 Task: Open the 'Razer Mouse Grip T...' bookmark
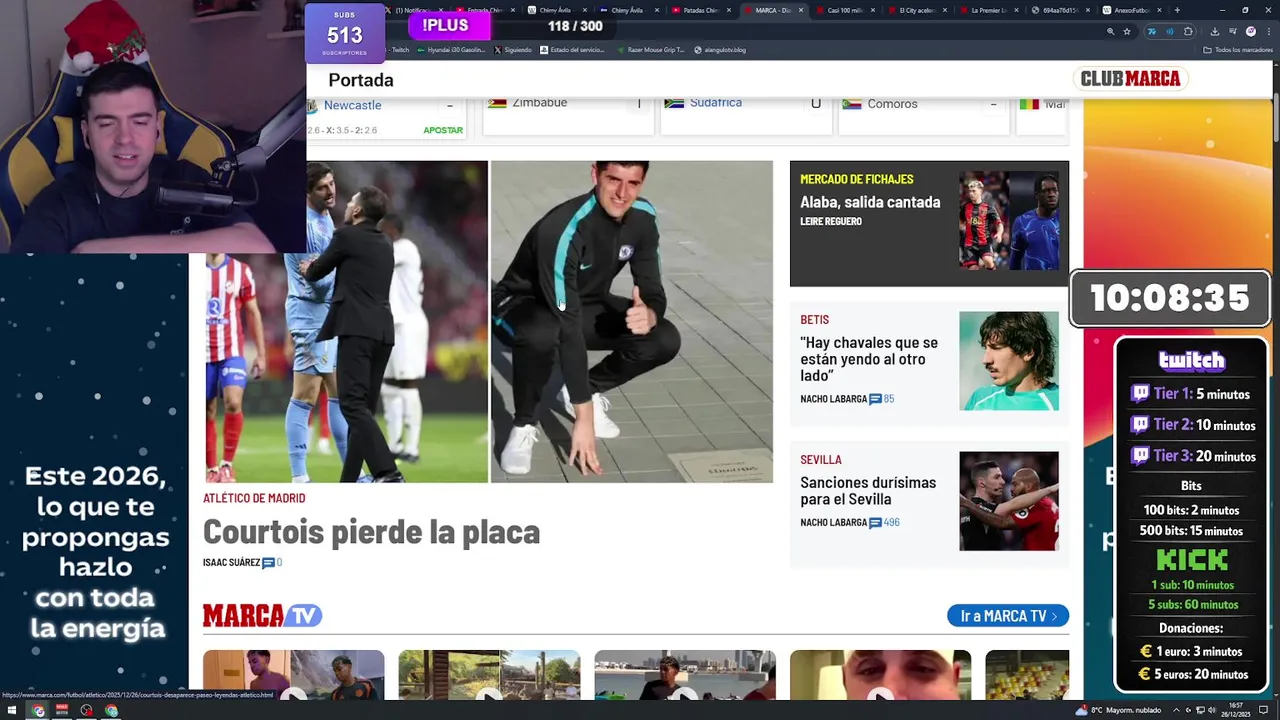[651, 50]
